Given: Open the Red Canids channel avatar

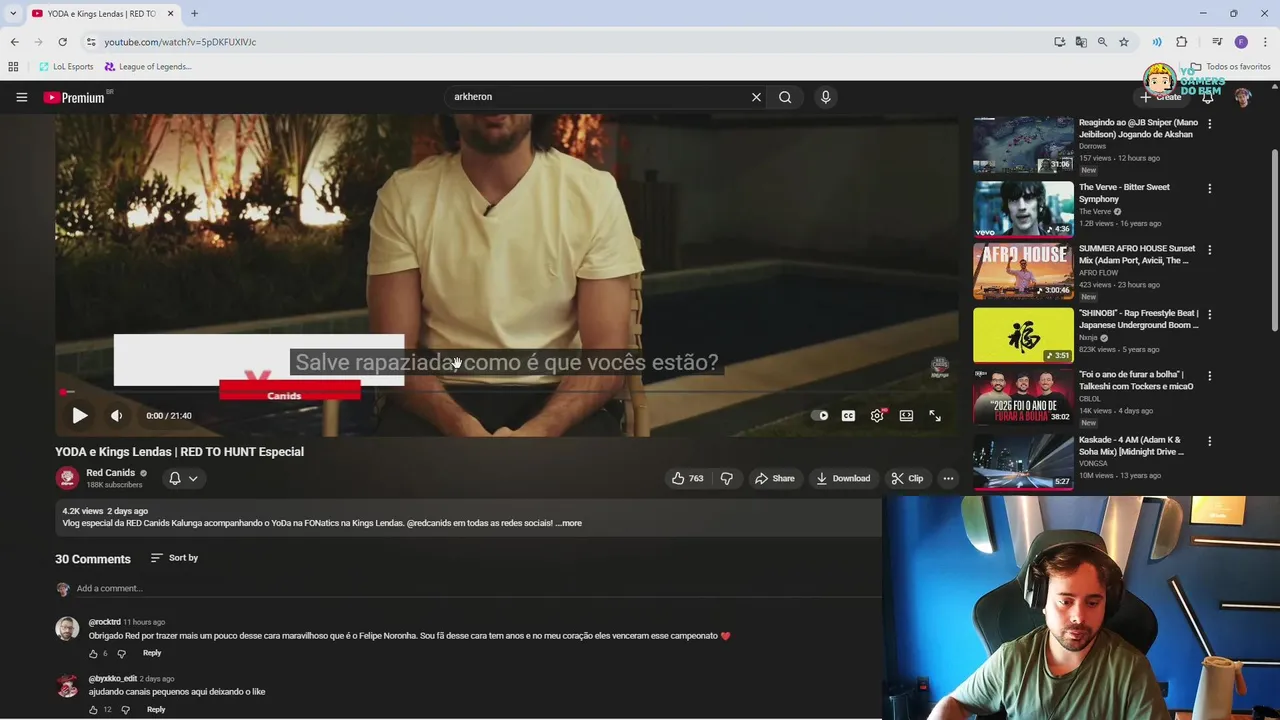Looking at the screenshot, I should (x=67, y=478).
